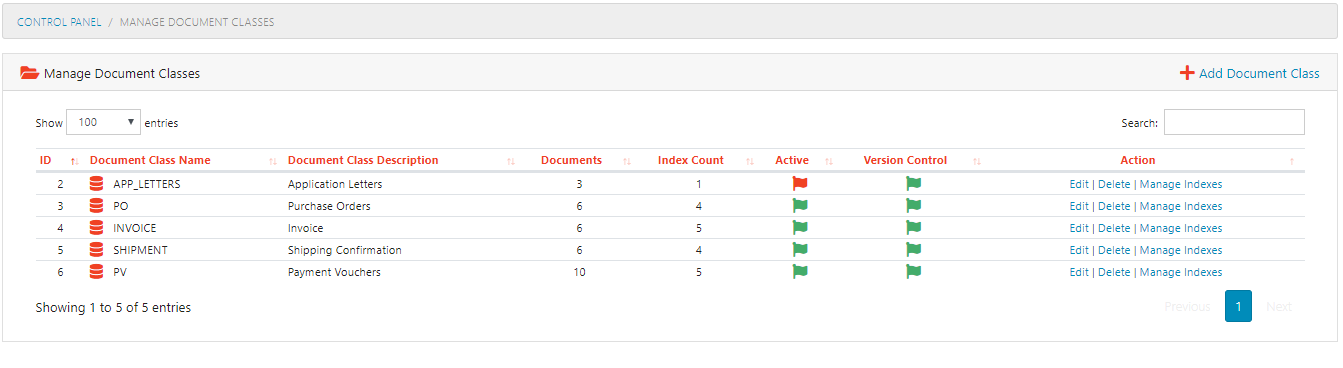Sort by the Active column
The height and width of the screenshot is (368, 1343).
(799, 160)
